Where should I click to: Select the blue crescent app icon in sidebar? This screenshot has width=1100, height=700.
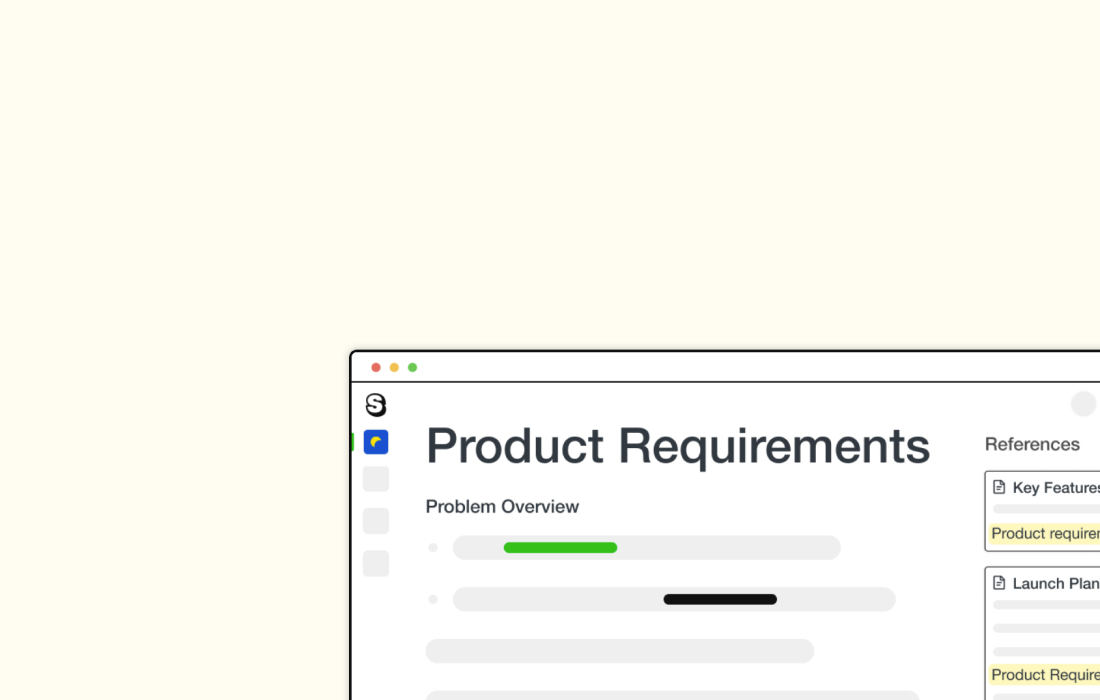click(376, 442)
